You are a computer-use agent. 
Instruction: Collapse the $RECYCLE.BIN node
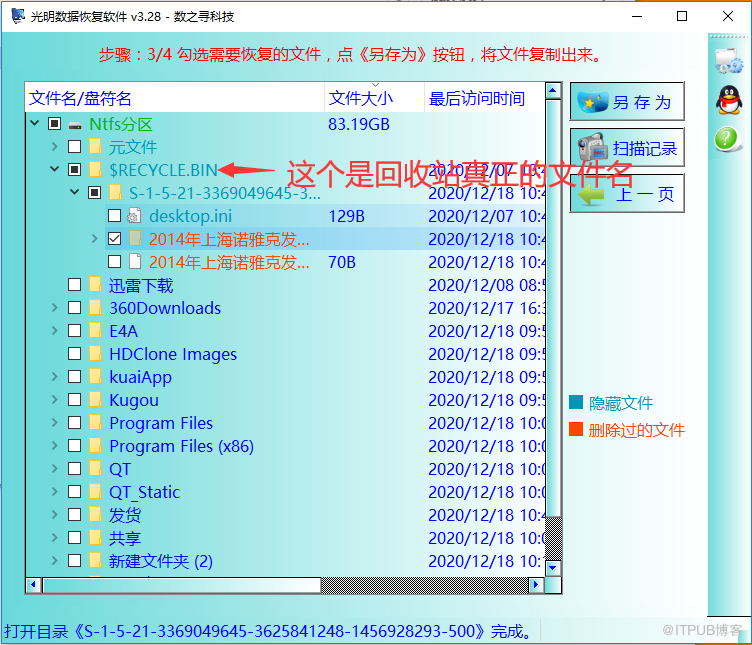pyautogui.click(x=54, y=169)
